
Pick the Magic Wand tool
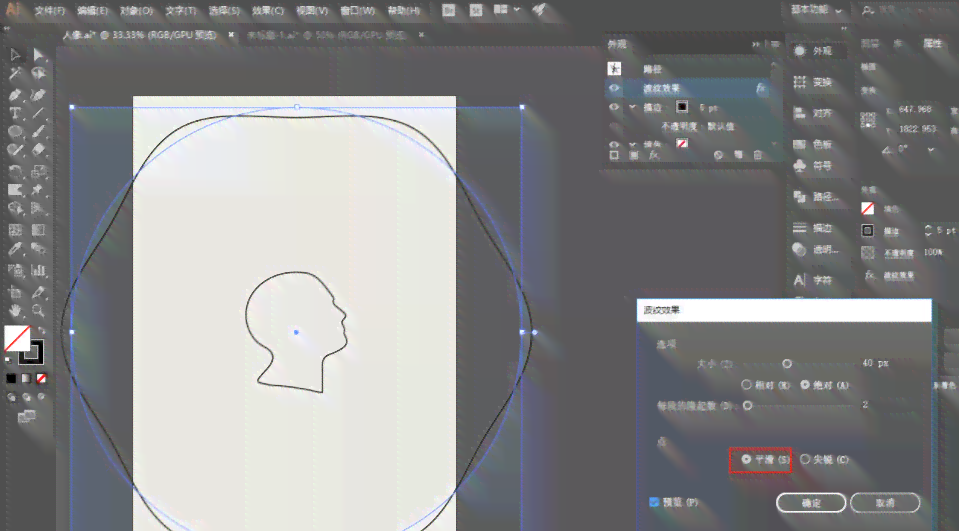click(x=15, y=74)
